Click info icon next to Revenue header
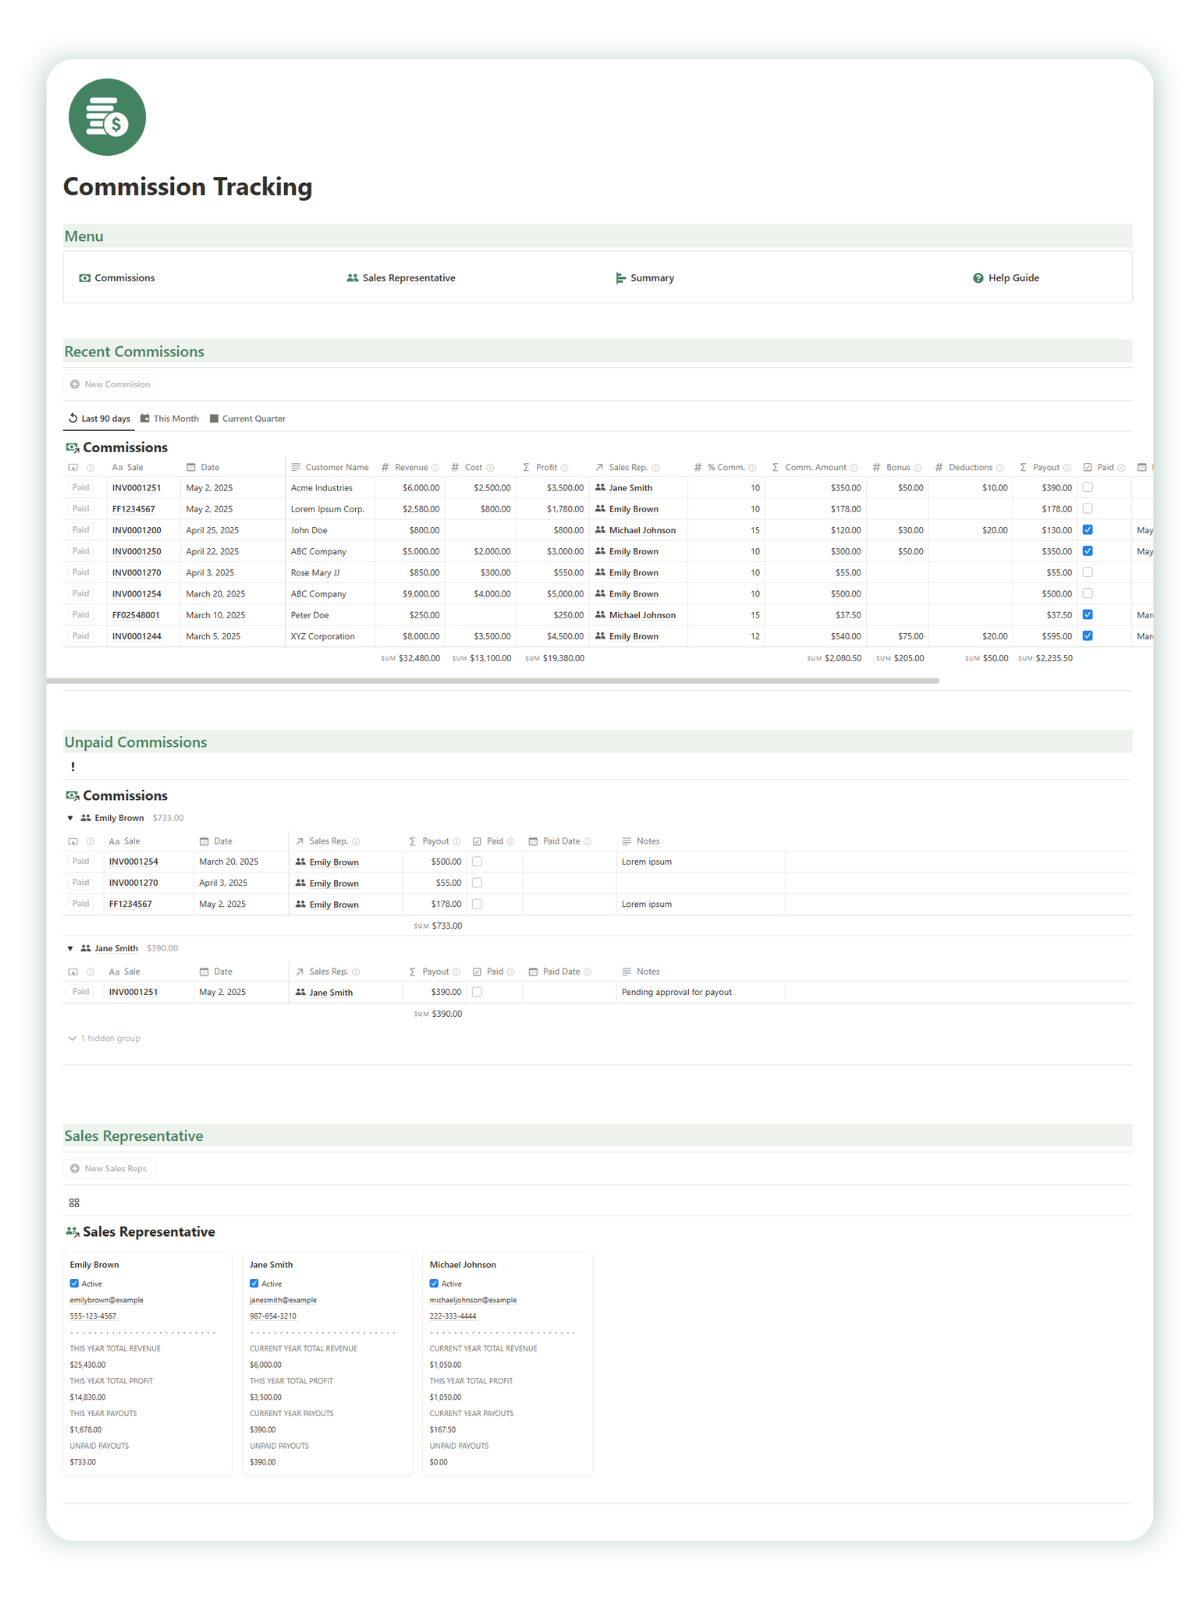This screenshot has width=1200, height=1600. [435, 468]
